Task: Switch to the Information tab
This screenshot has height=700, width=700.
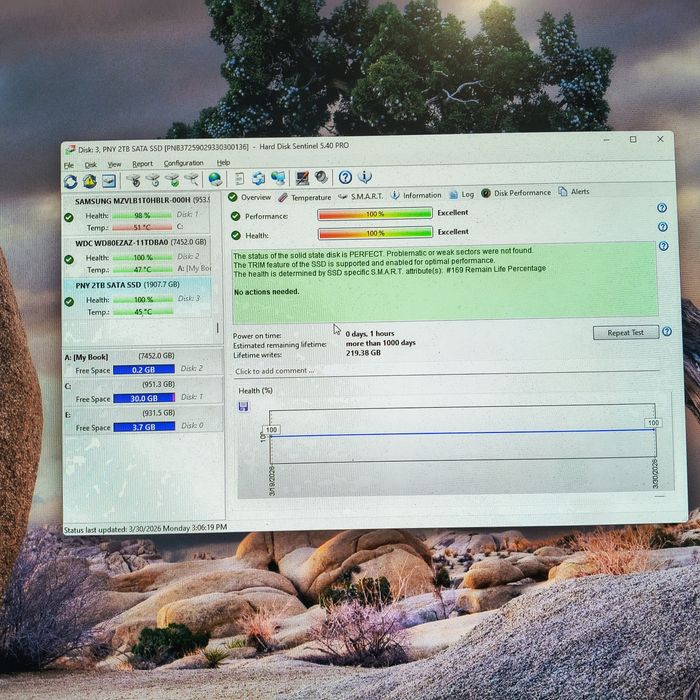Action: point(416,195)
